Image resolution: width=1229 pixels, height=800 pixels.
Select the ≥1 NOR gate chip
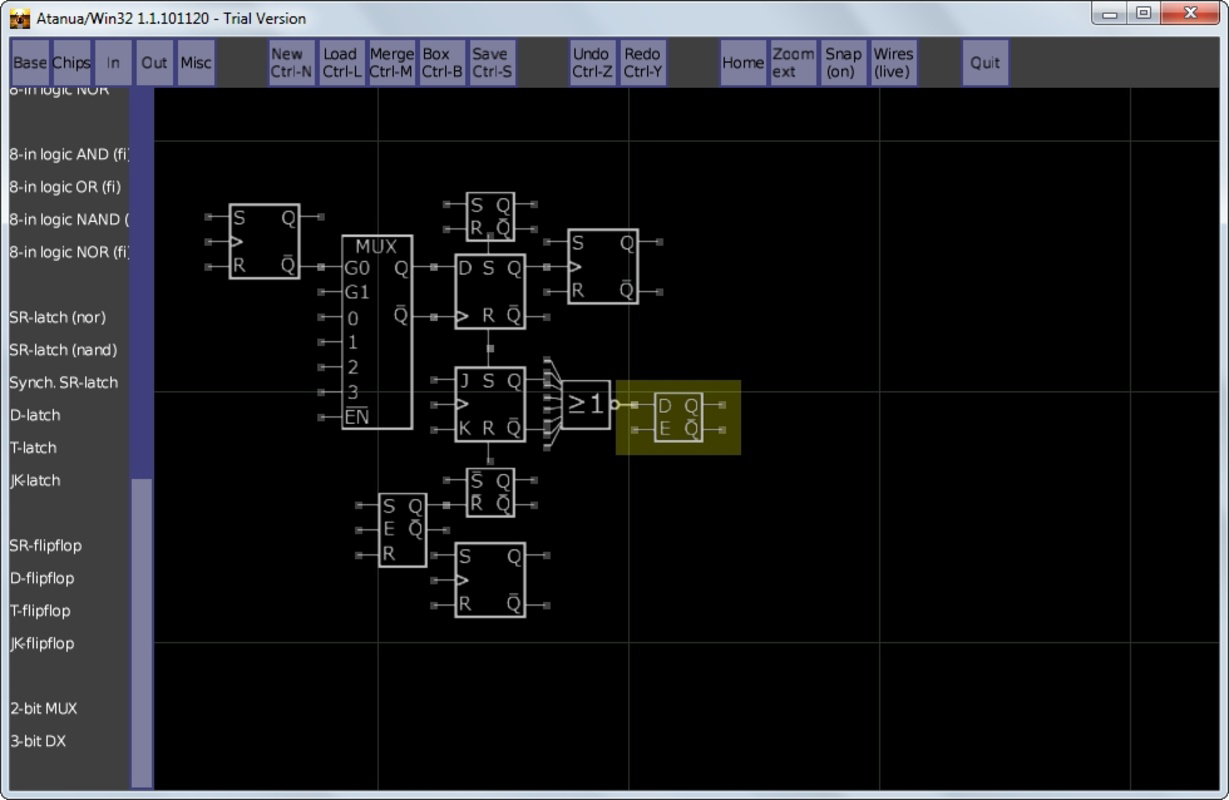tap(586, 404)
